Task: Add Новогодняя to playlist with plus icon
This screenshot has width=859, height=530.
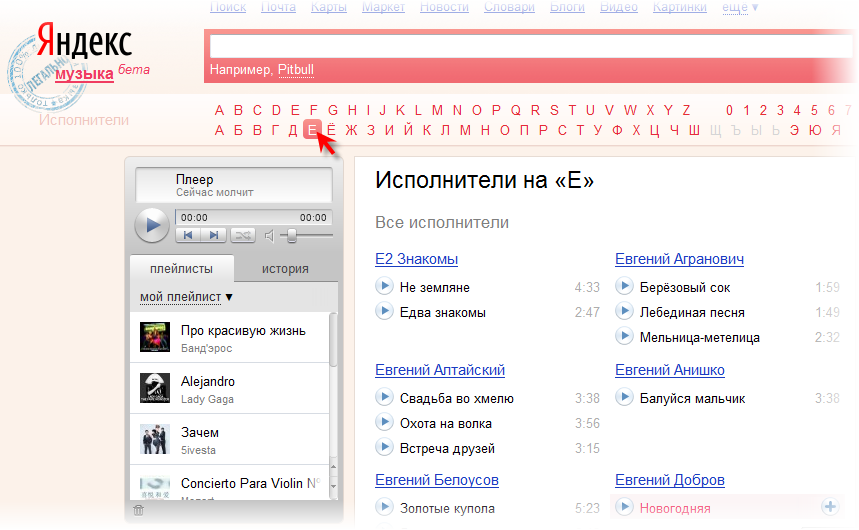Action: pos(830,507)
